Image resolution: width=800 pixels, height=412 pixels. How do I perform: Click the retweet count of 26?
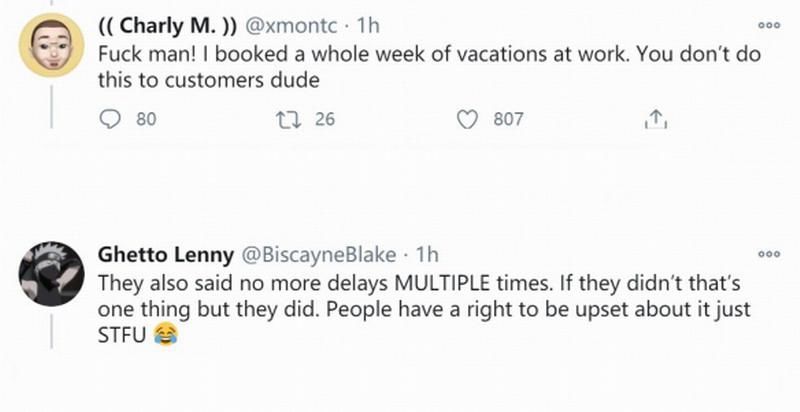click(x=325, y=120)
